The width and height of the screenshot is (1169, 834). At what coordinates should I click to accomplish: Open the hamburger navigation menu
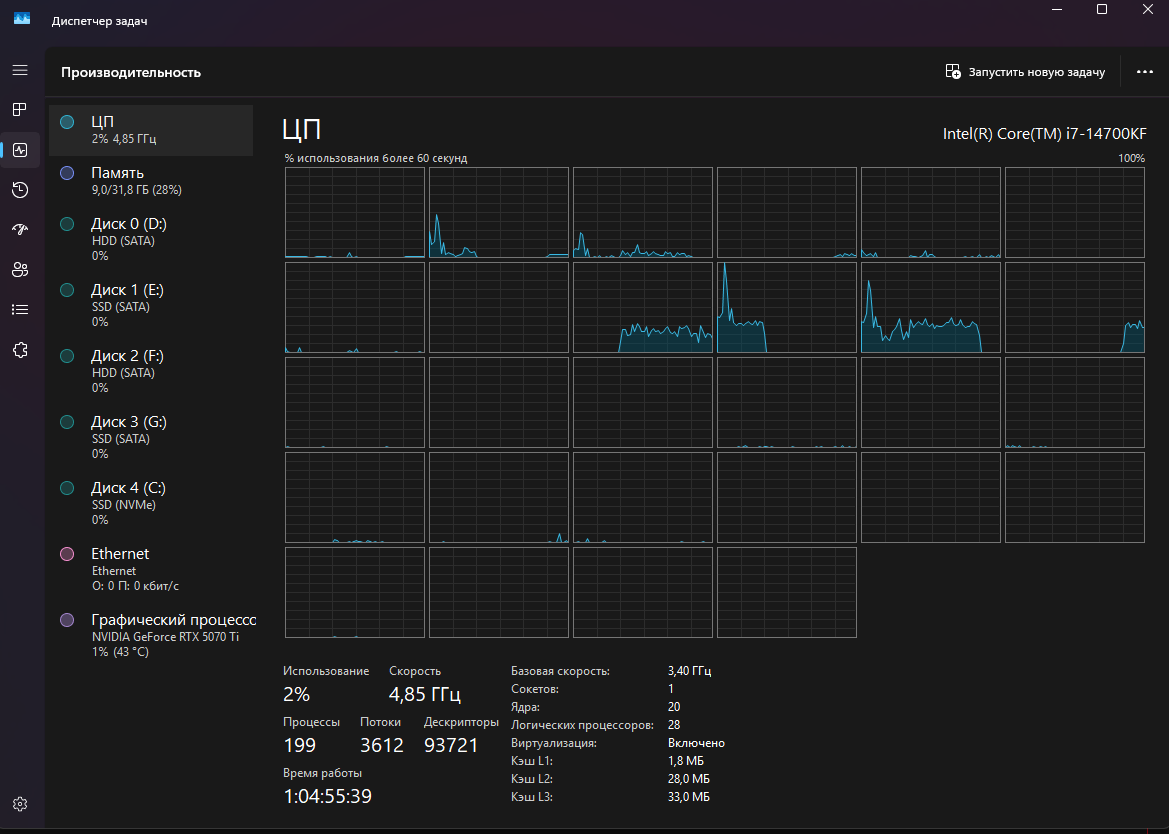[20, 70]
